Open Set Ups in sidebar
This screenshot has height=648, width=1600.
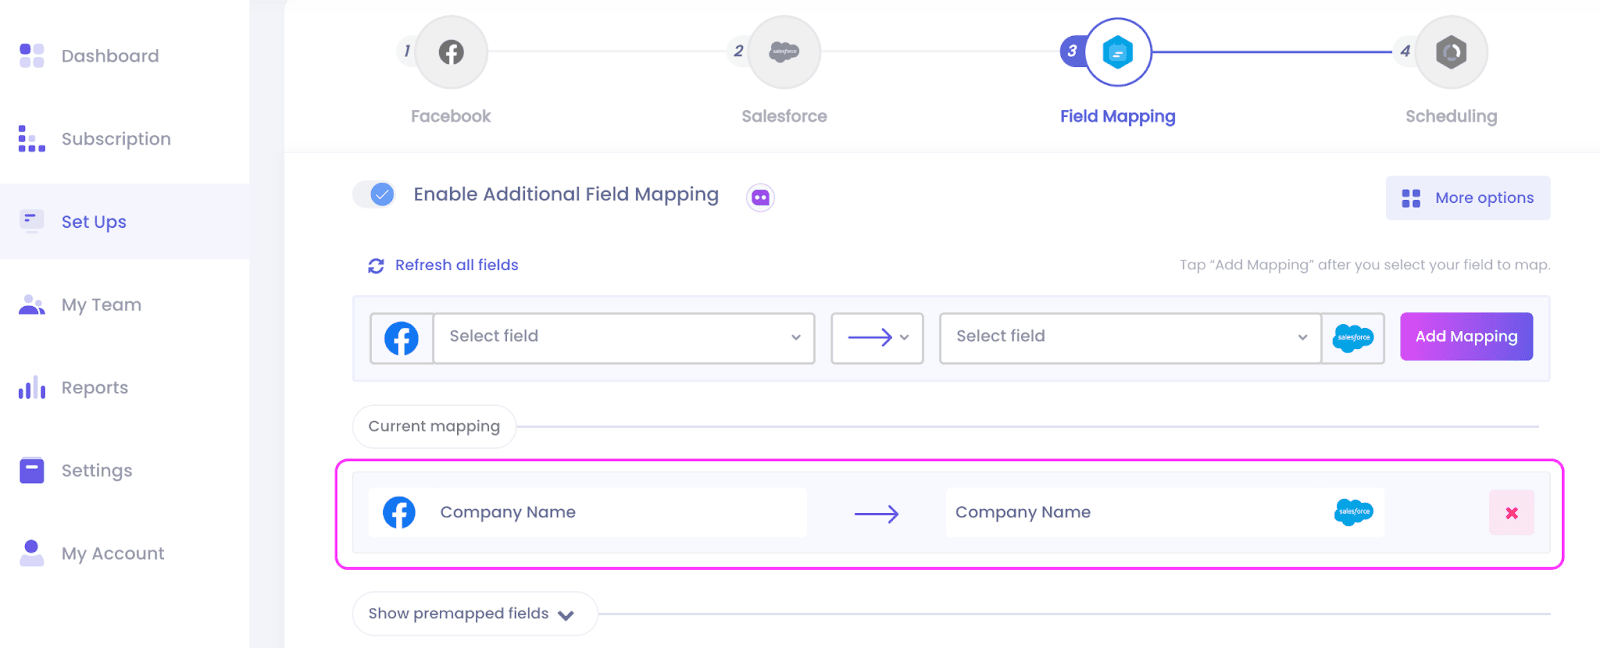[94, 222]
